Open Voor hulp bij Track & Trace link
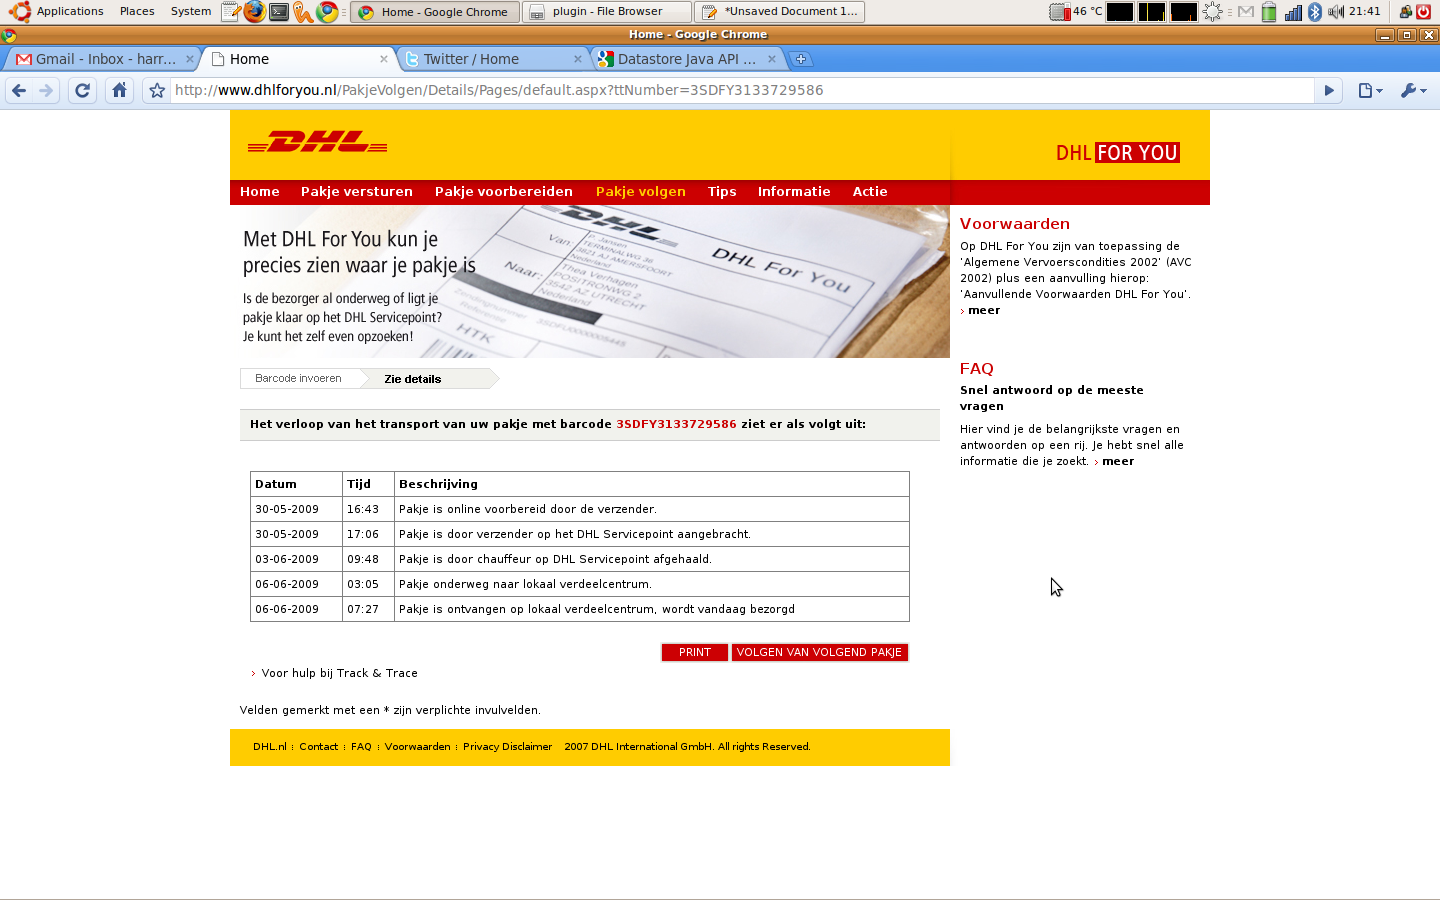This screenshot has width=1440, height=900. click(340, 673)
